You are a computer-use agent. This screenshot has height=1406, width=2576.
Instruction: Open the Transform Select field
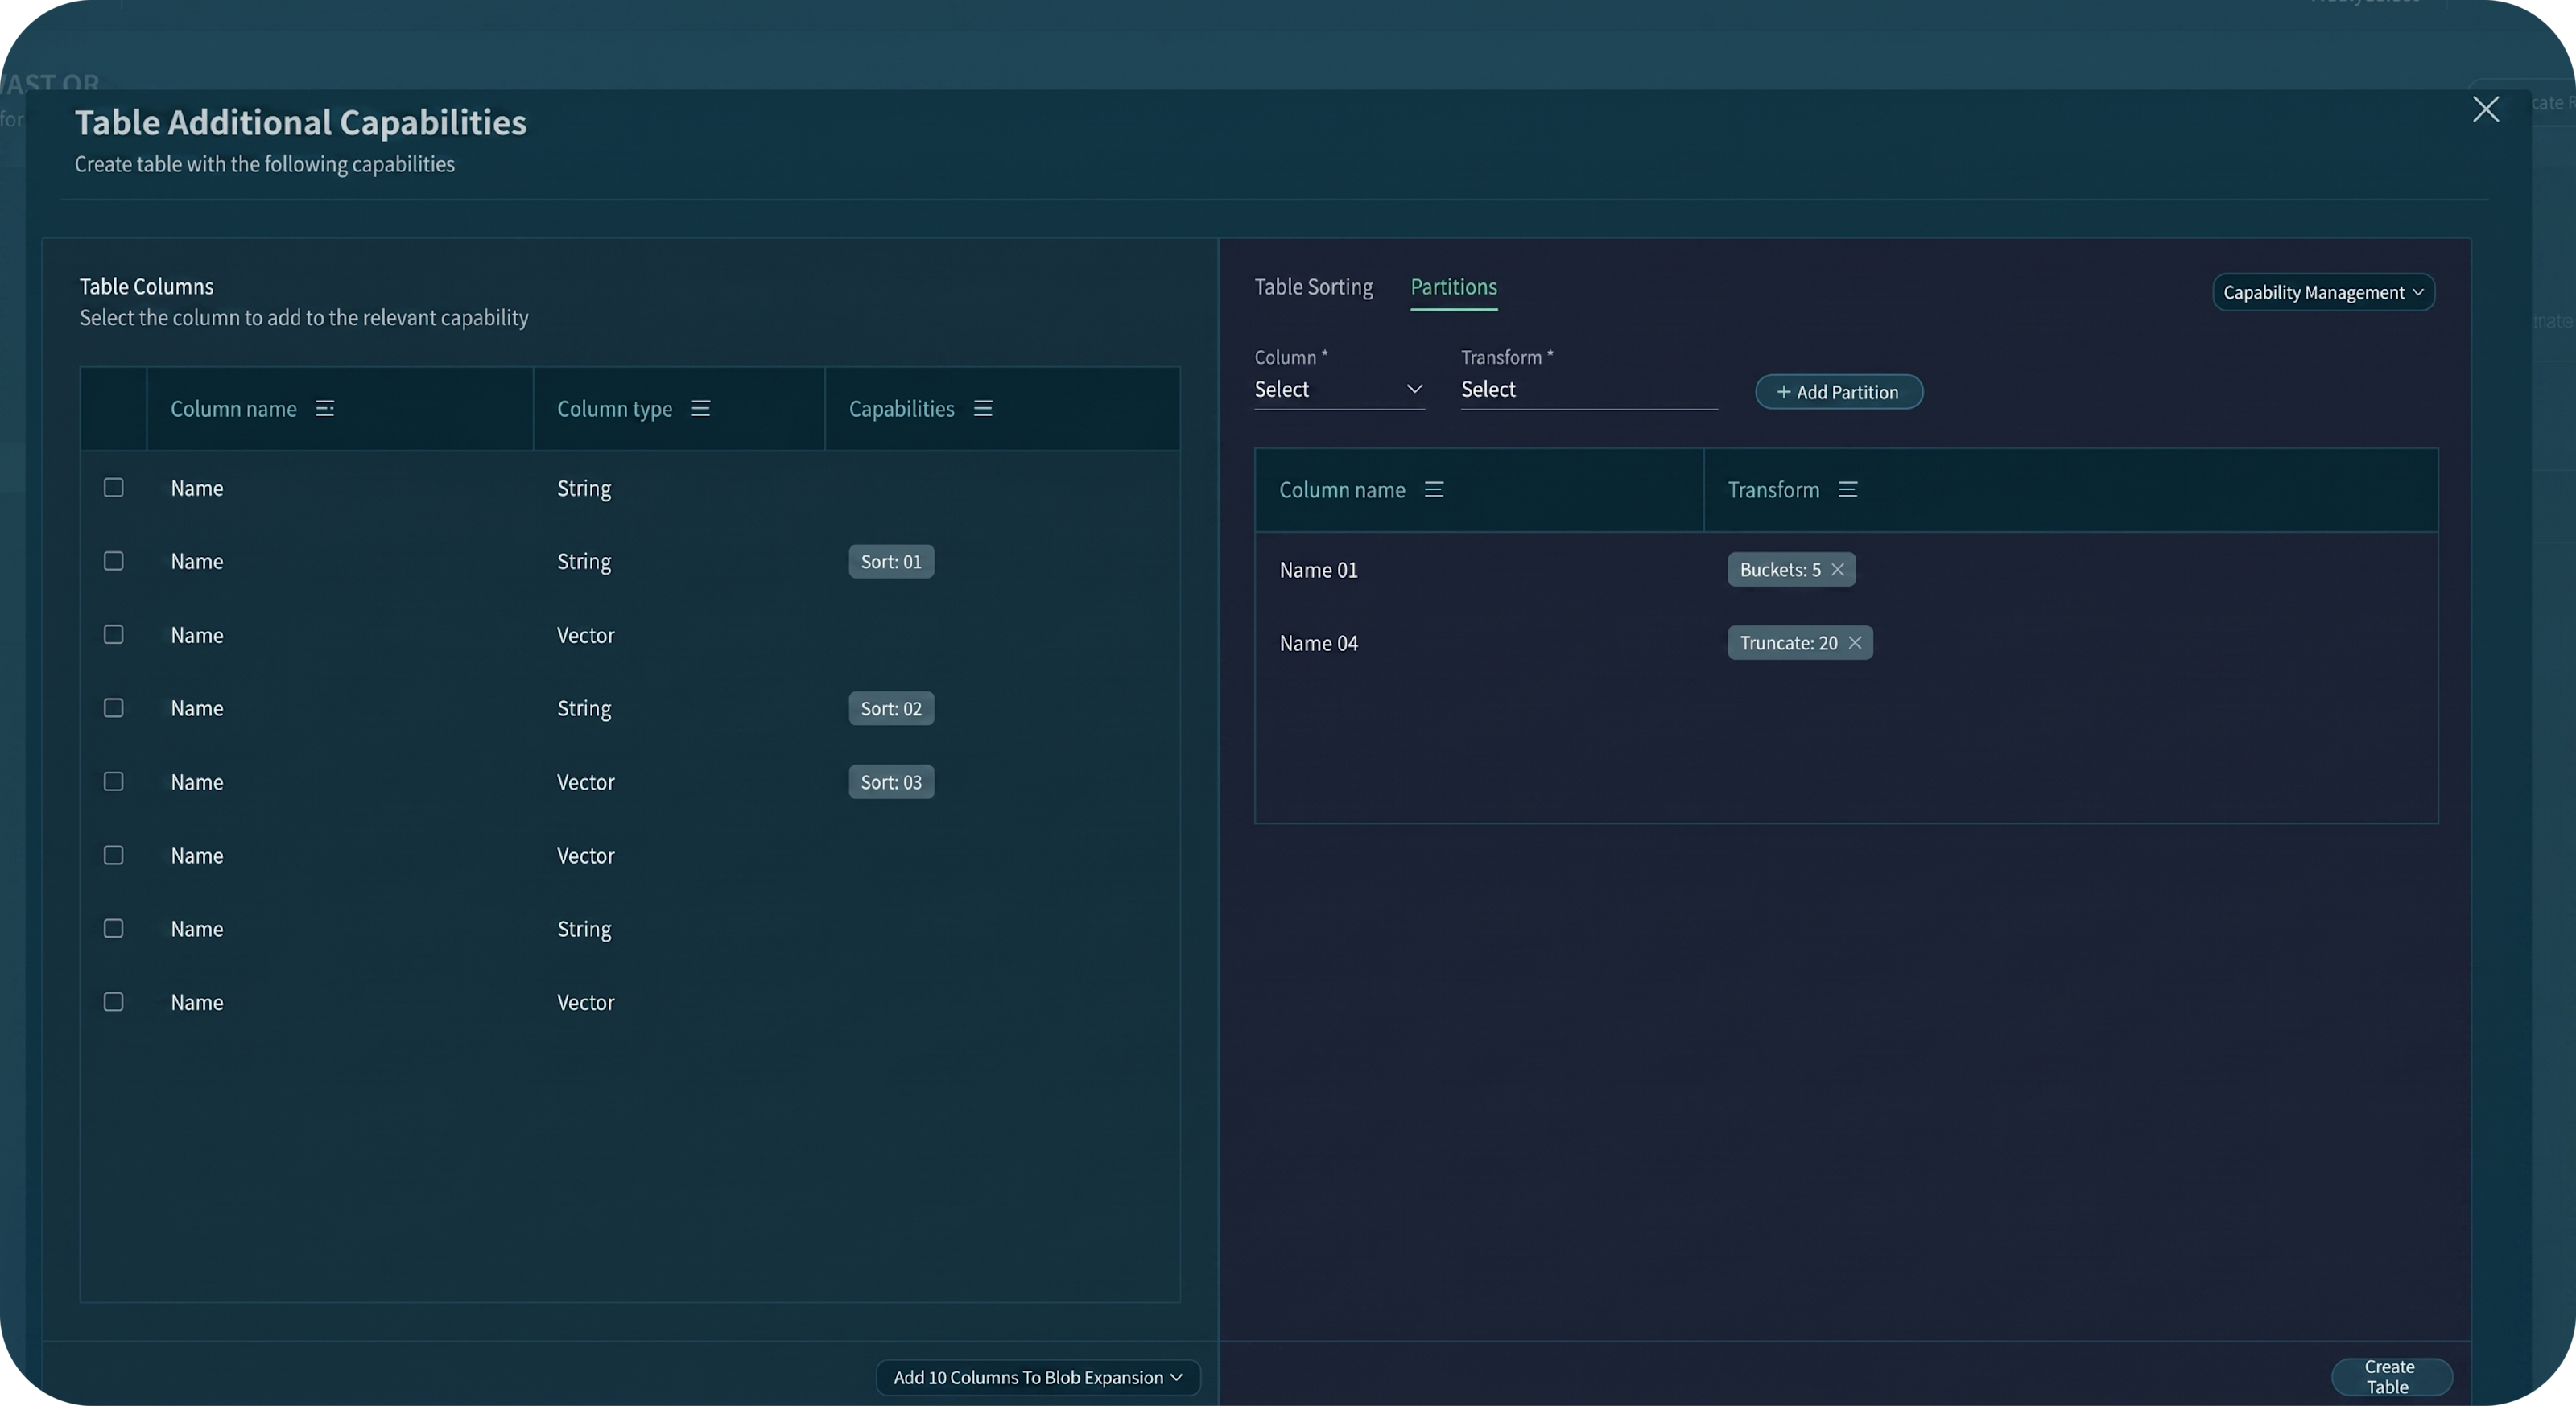click(x=1589, y=390)
